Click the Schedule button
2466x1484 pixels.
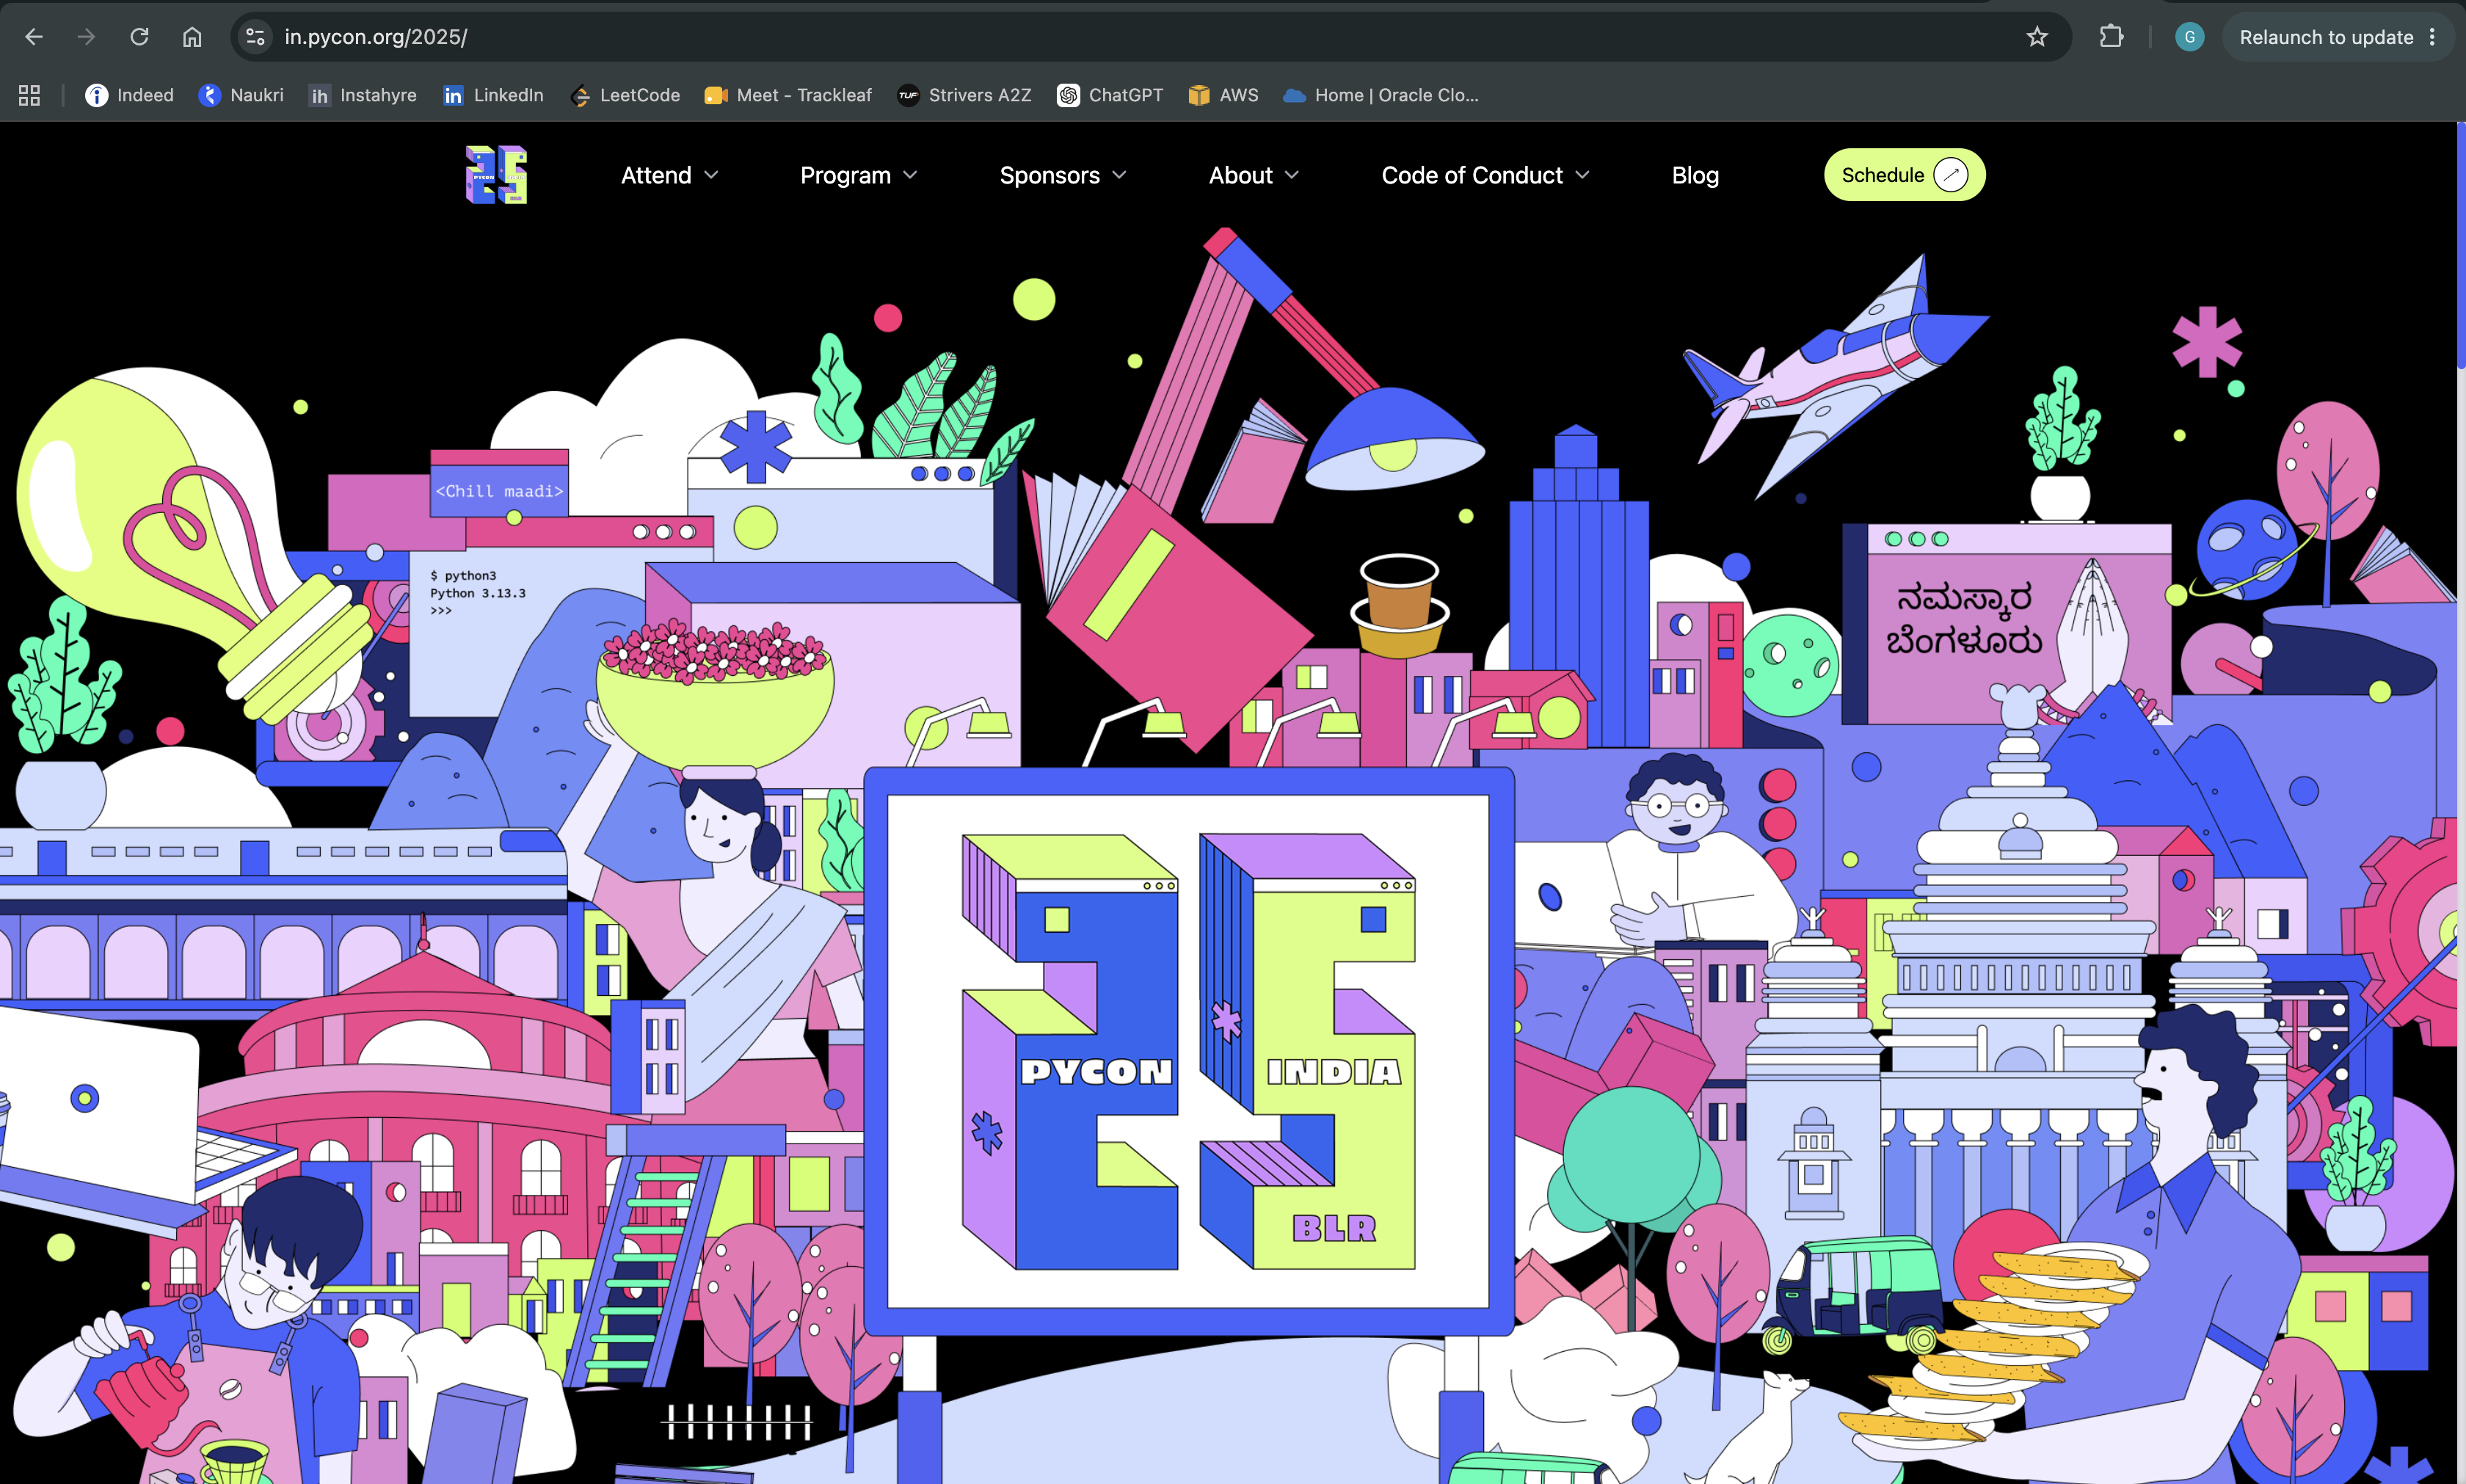pos(1904,175)
